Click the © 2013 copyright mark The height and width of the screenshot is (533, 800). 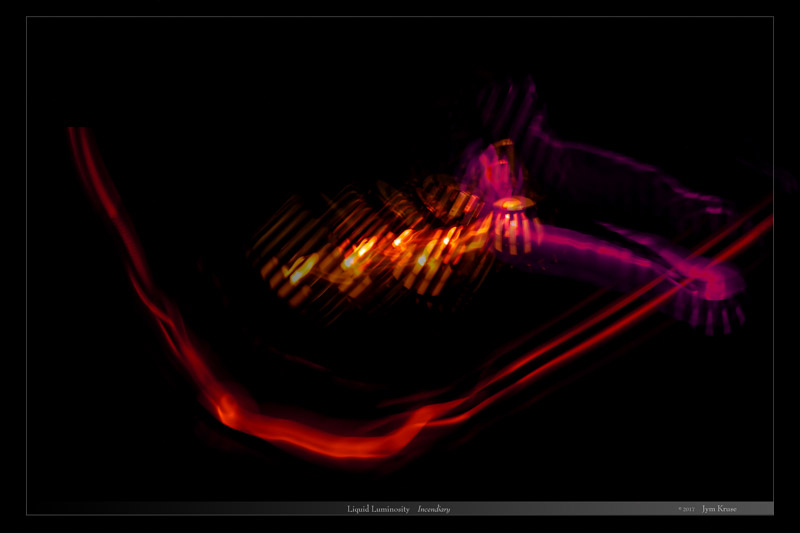pos(686,509)
